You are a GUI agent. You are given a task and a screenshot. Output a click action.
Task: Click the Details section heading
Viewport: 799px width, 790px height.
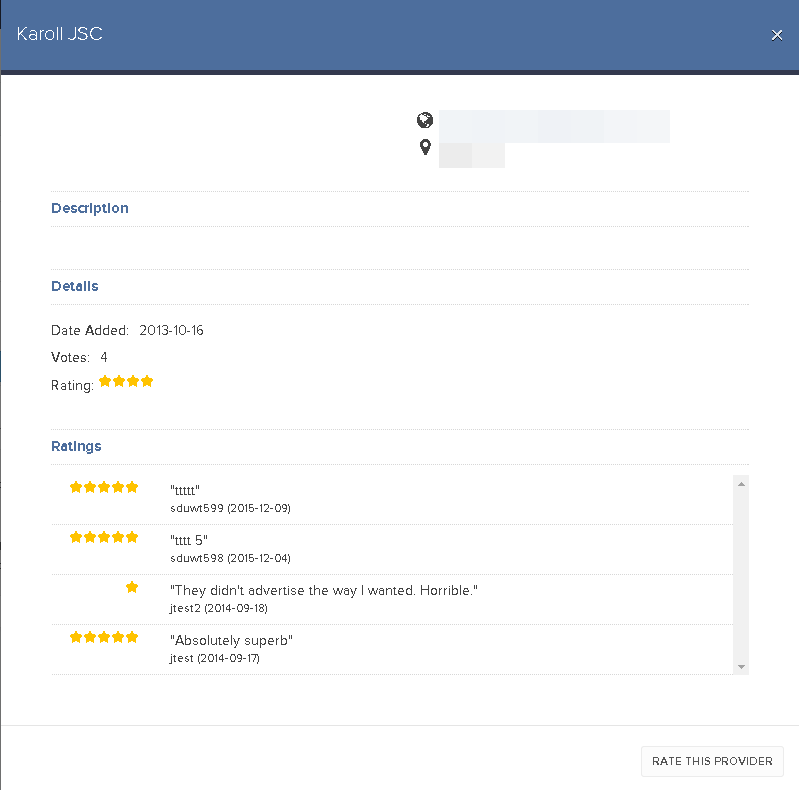74,286
